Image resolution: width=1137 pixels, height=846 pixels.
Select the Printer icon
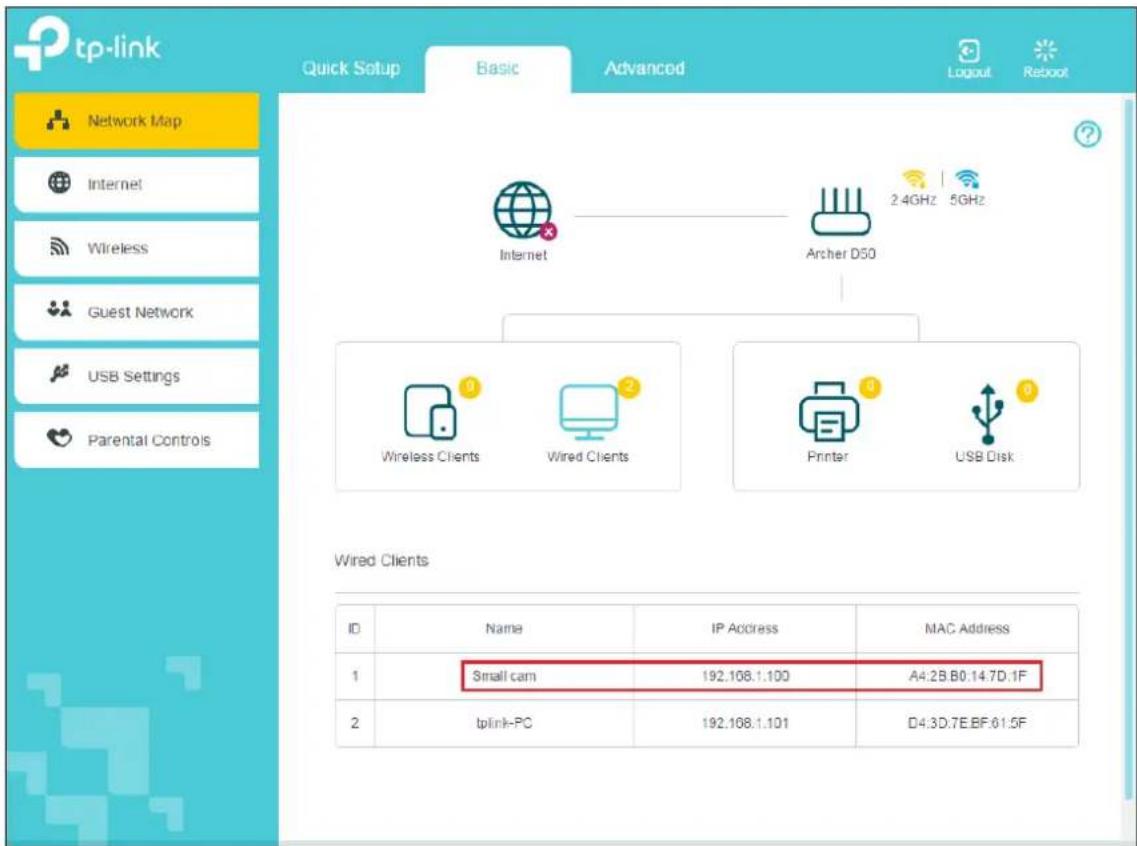point(828,412)
